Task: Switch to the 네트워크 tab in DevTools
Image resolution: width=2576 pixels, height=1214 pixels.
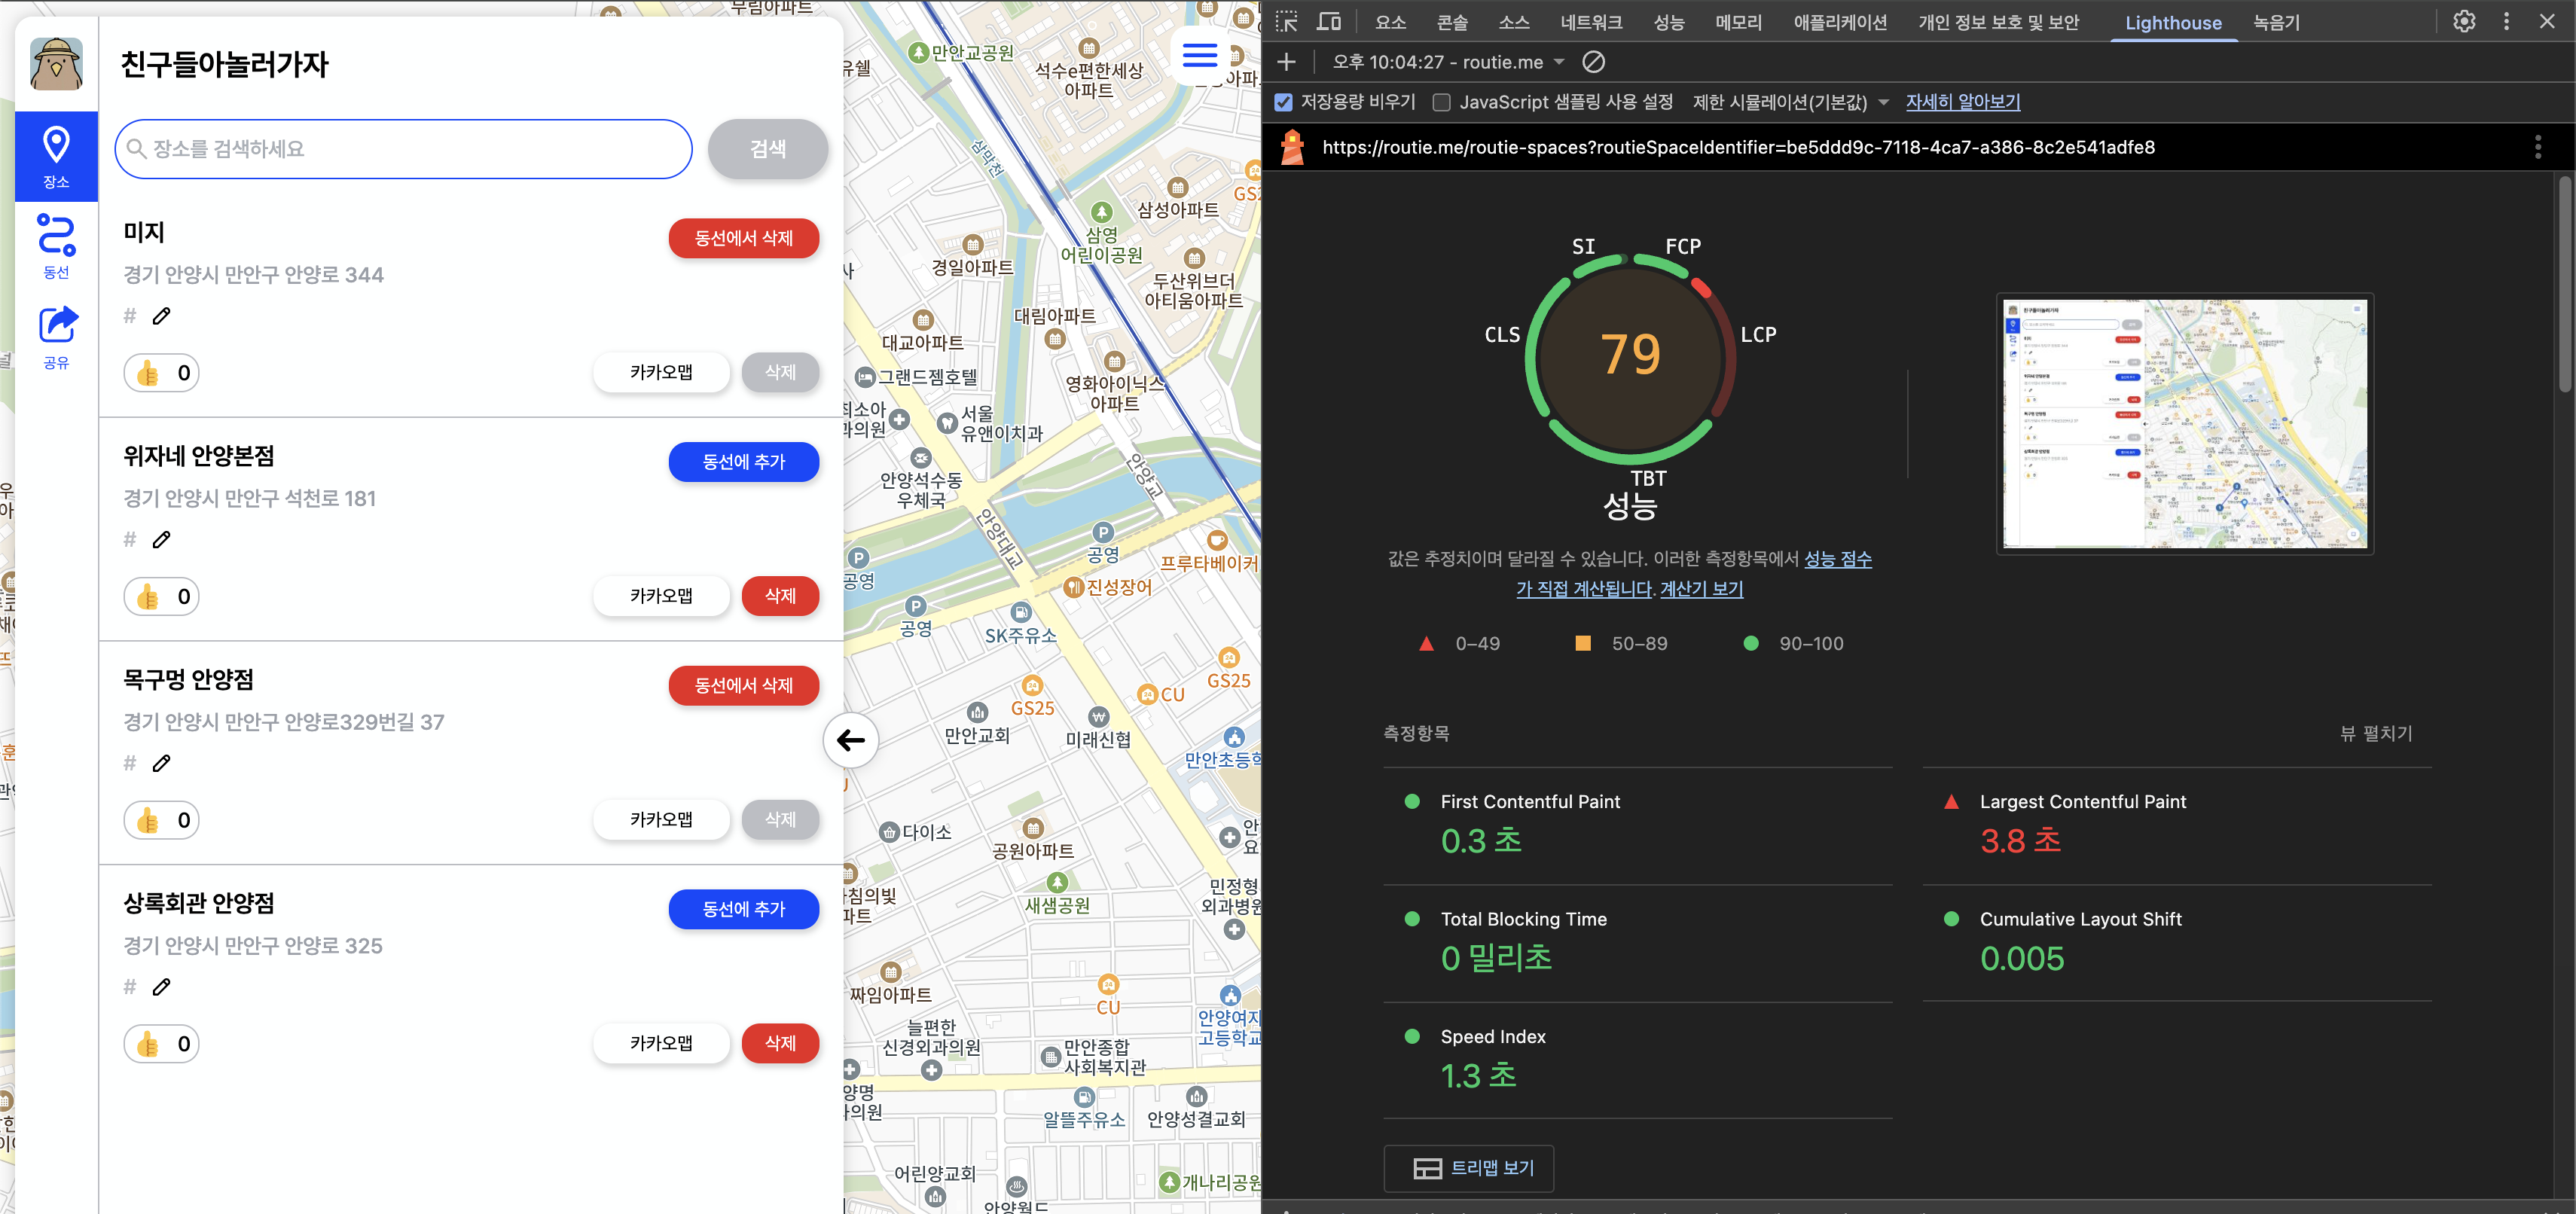Action: click(x=1591, y=22)
